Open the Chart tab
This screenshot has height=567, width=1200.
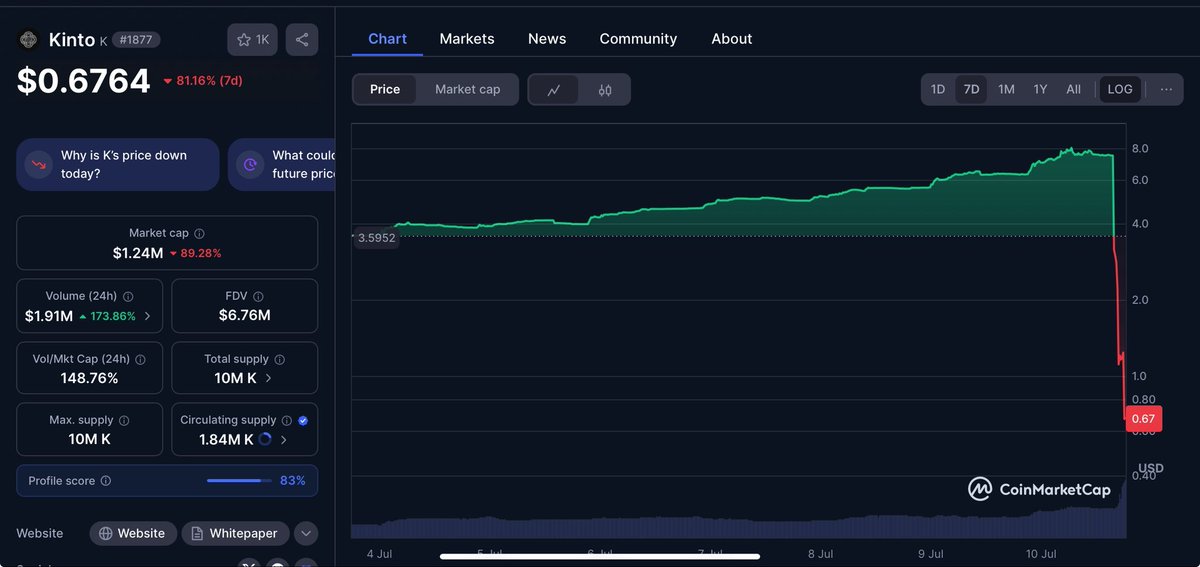click(387, 39)
